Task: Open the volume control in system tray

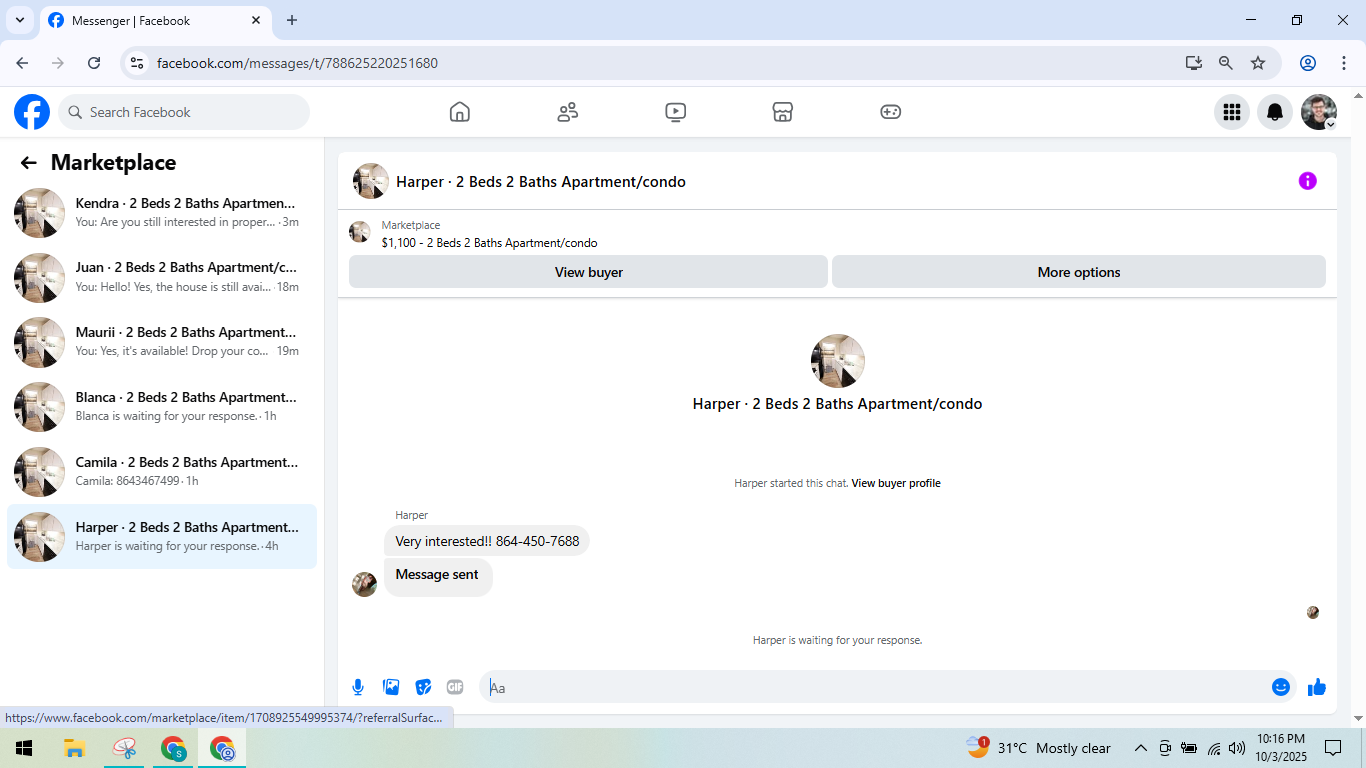Action: 1237,748
